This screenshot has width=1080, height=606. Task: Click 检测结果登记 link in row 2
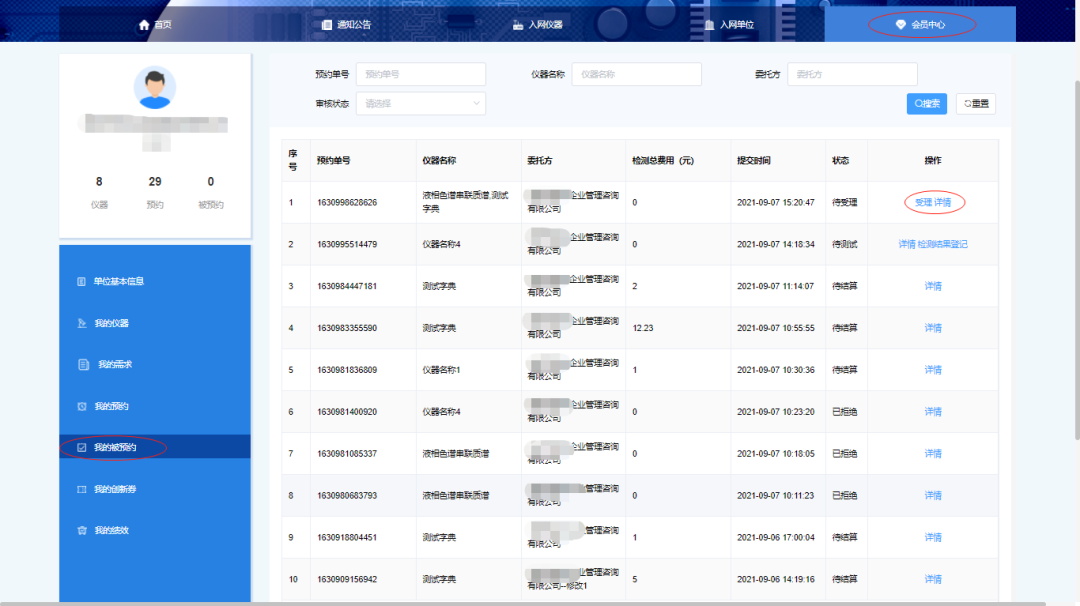coord(943,244)
